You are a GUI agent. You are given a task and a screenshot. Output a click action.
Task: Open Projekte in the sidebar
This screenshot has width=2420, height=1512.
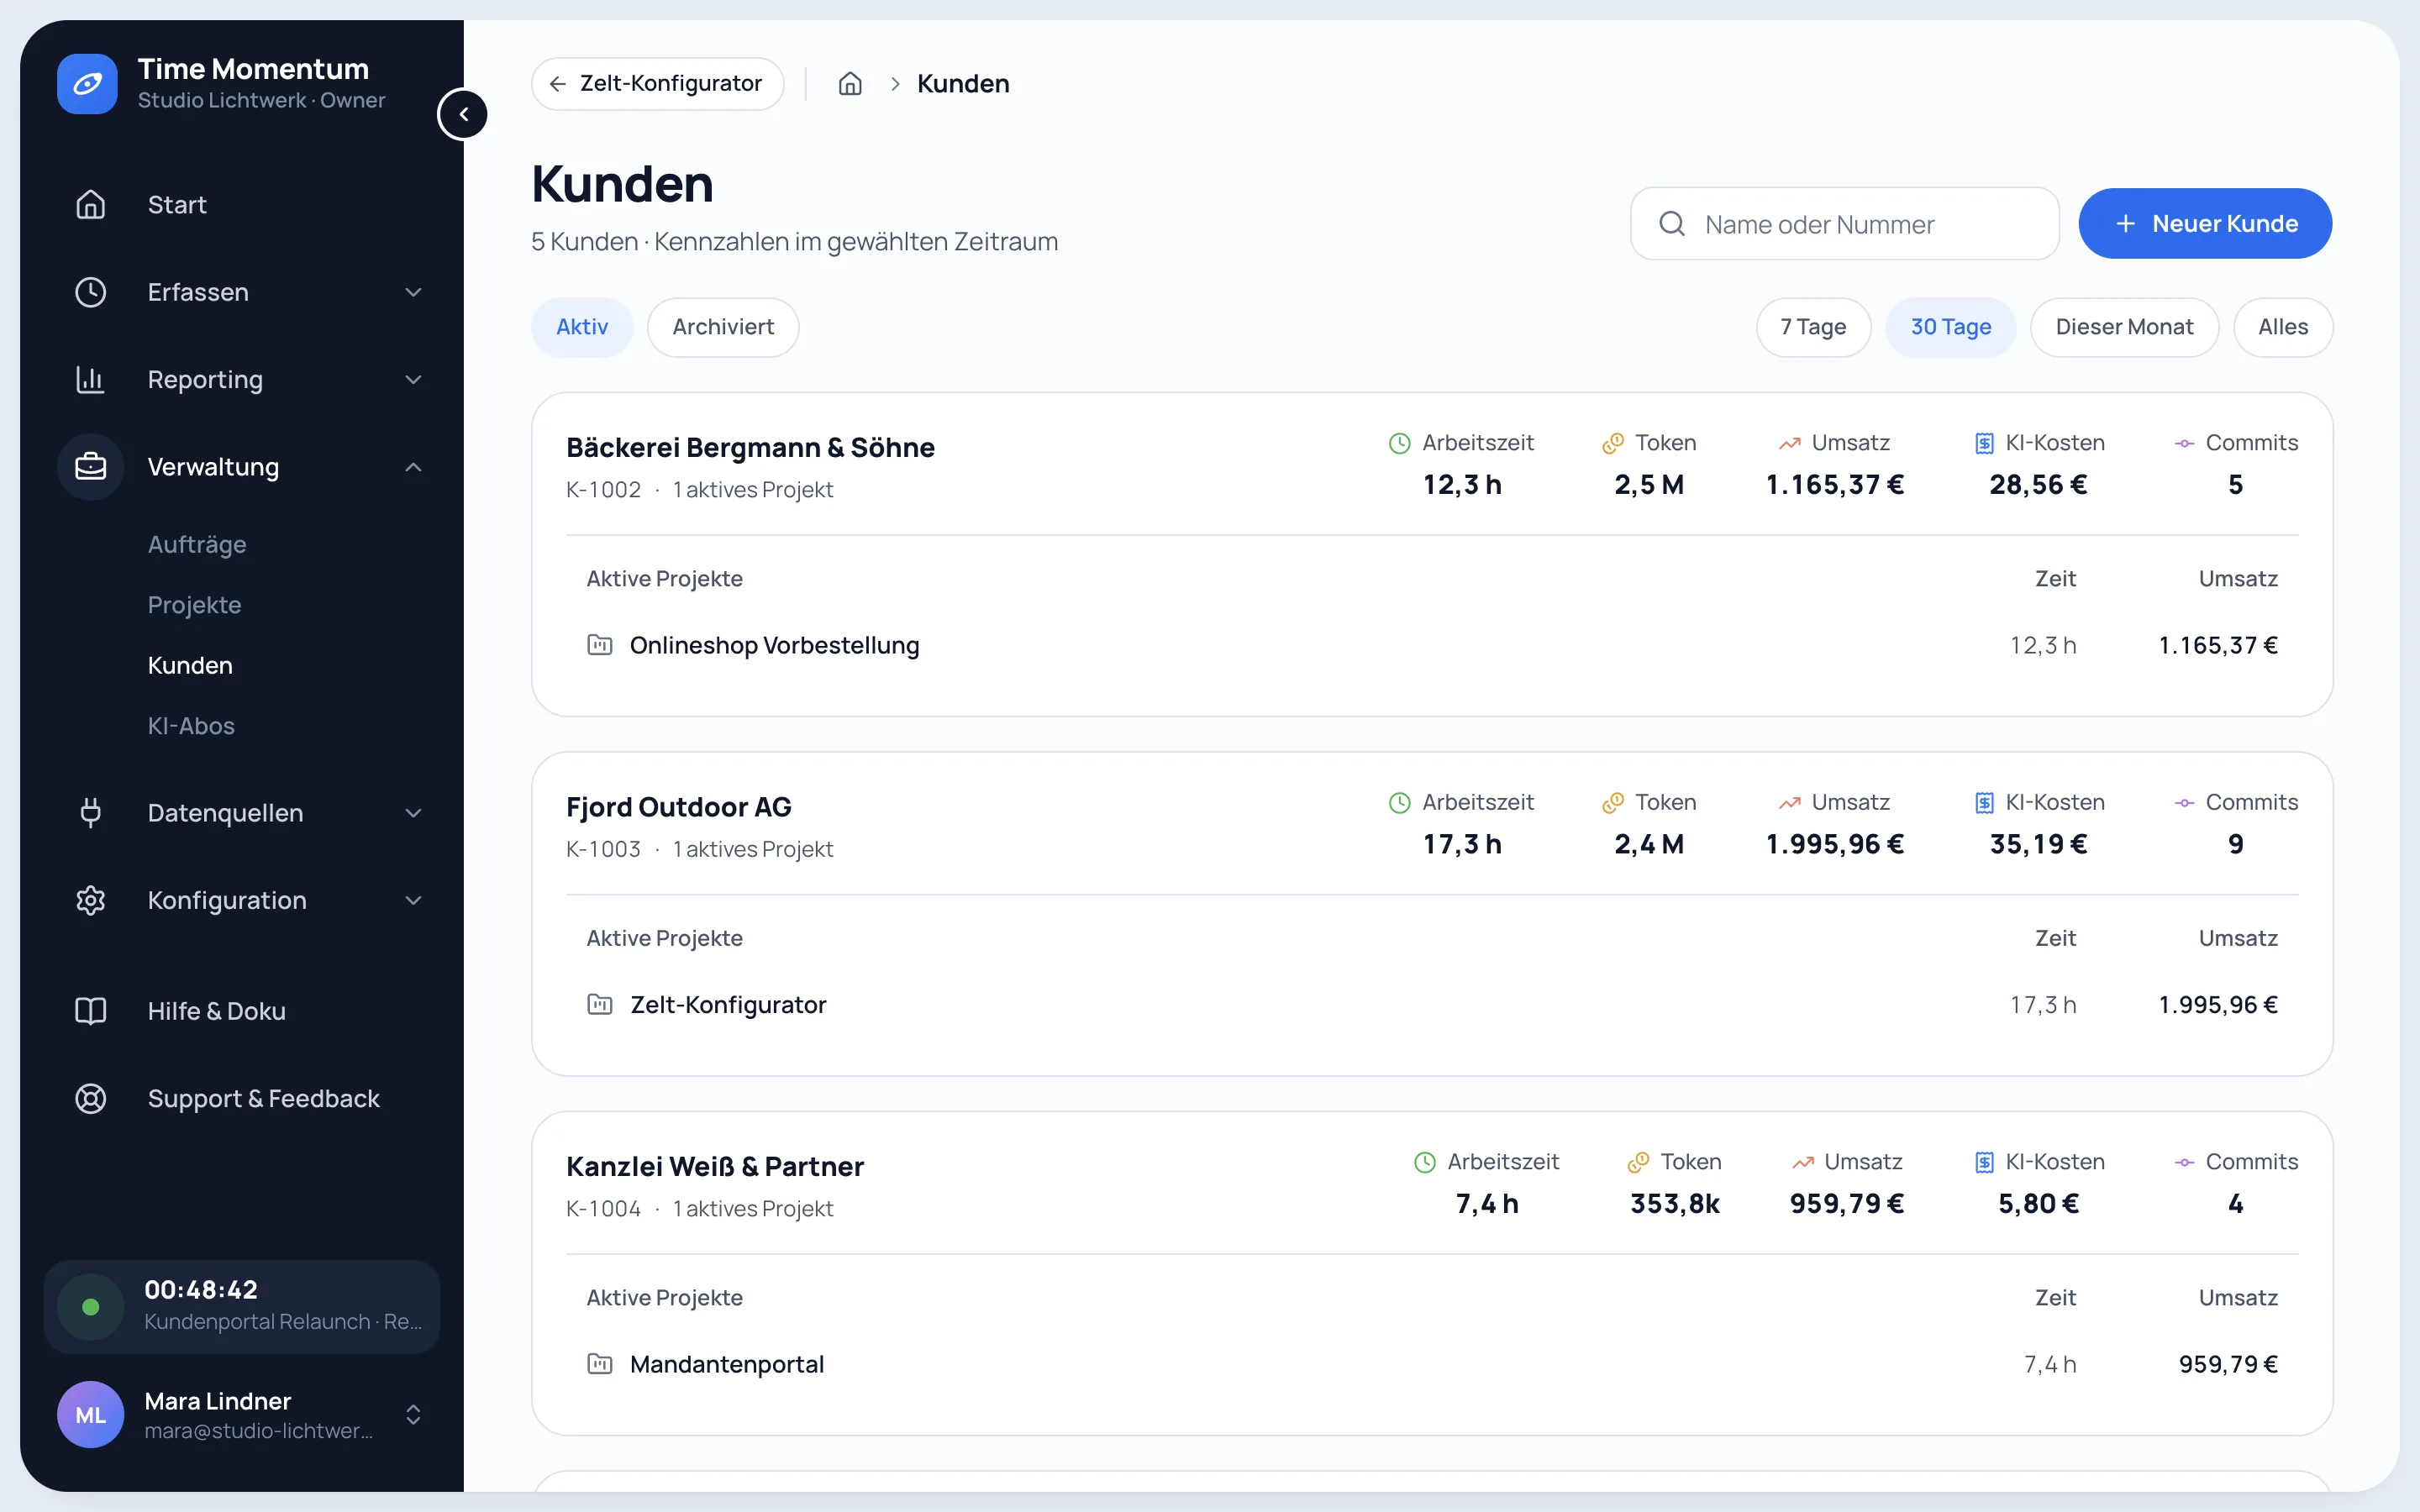click(x=195, y=605)
